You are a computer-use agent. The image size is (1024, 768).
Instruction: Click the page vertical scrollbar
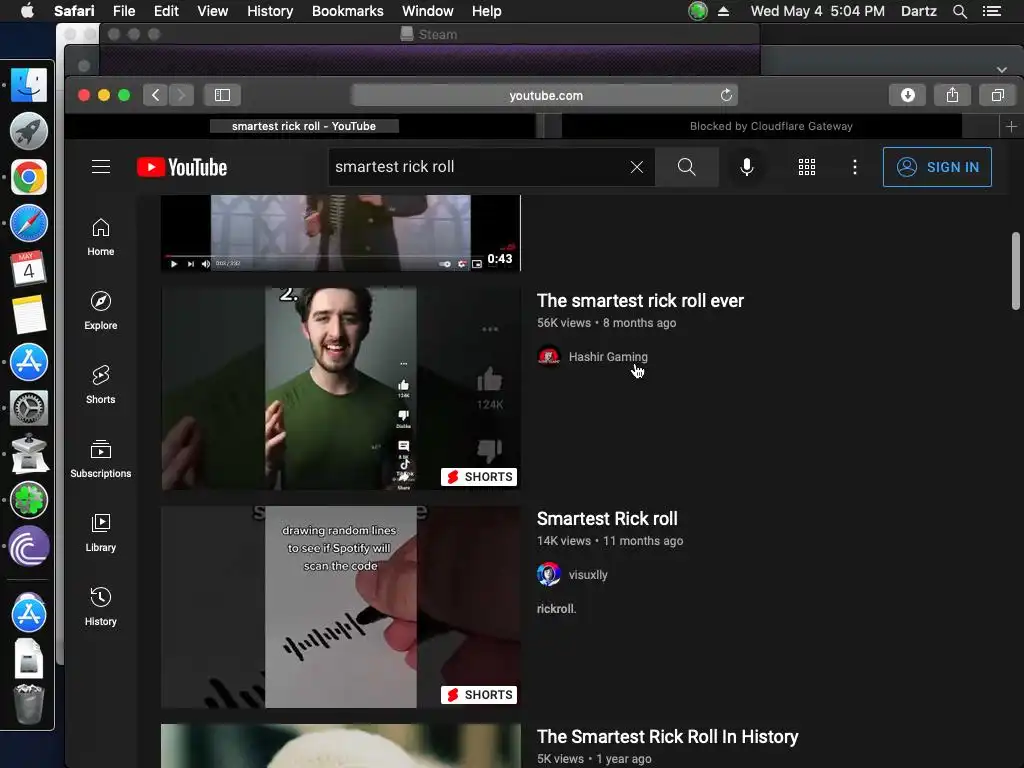1016,271
